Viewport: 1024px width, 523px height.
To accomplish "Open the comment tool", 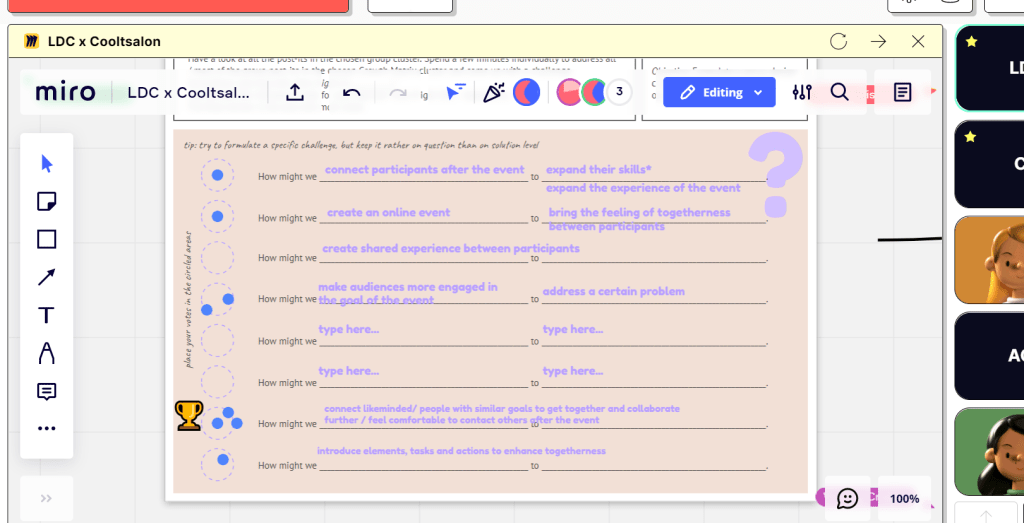I will [46, 391].
